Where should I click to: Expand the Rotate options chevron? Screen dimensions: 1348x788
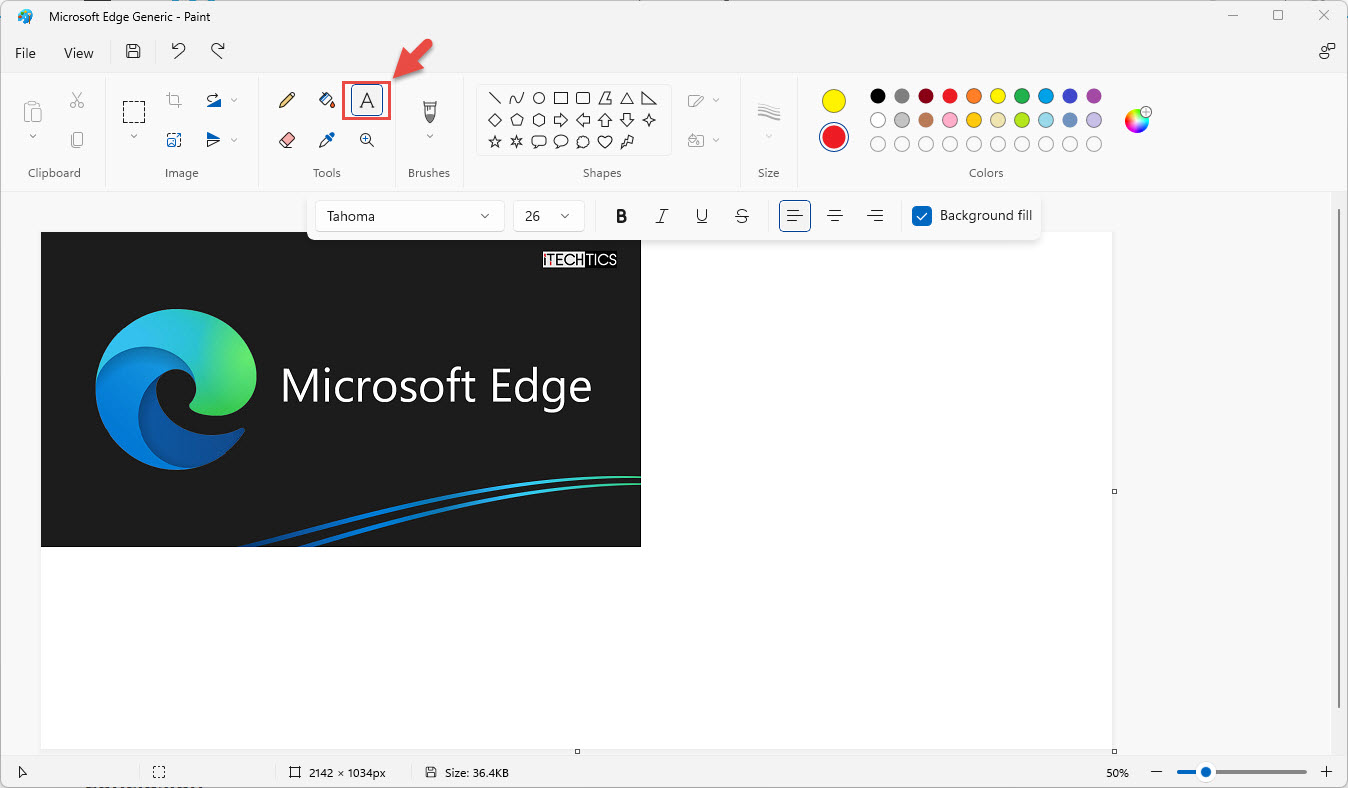point(235,100)
